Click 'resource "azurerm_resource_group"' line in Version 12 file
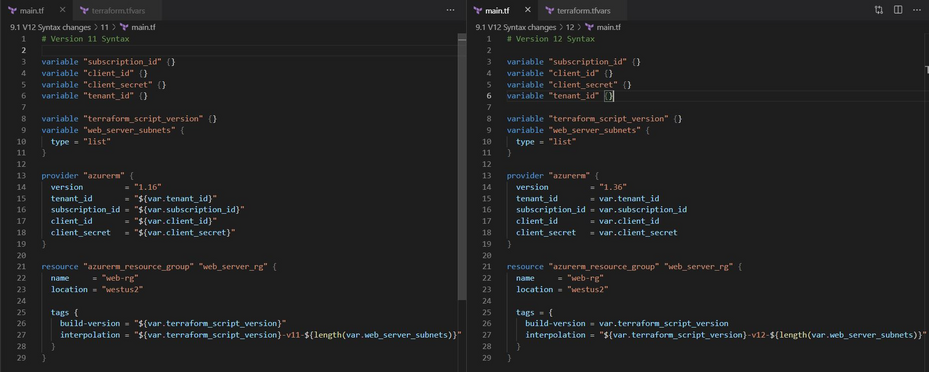This screenshot has width=929, height=372. pos(624,267)
